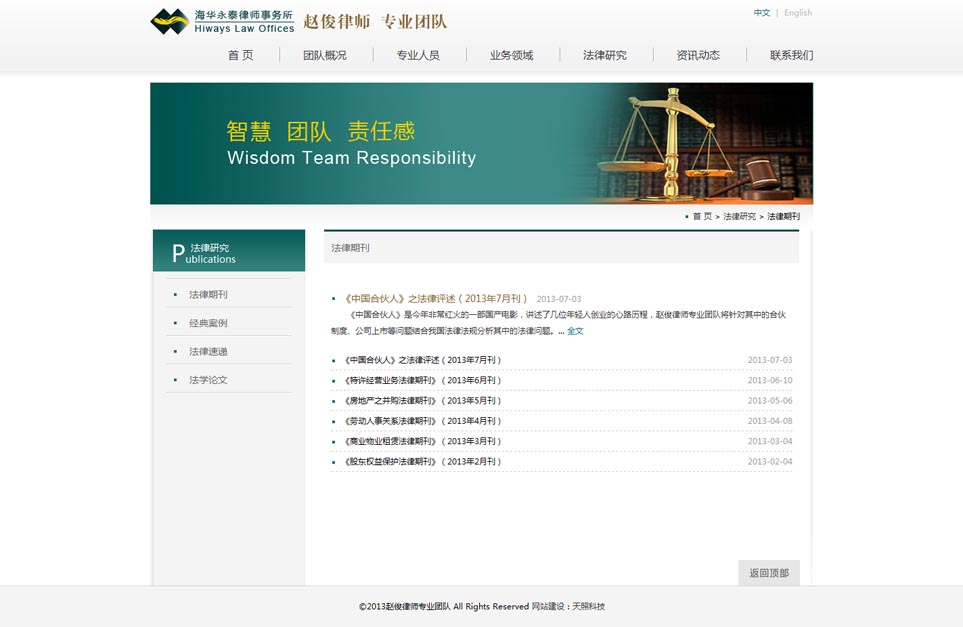Open the 团队概况 navigation item

click(x=324, y=55)
